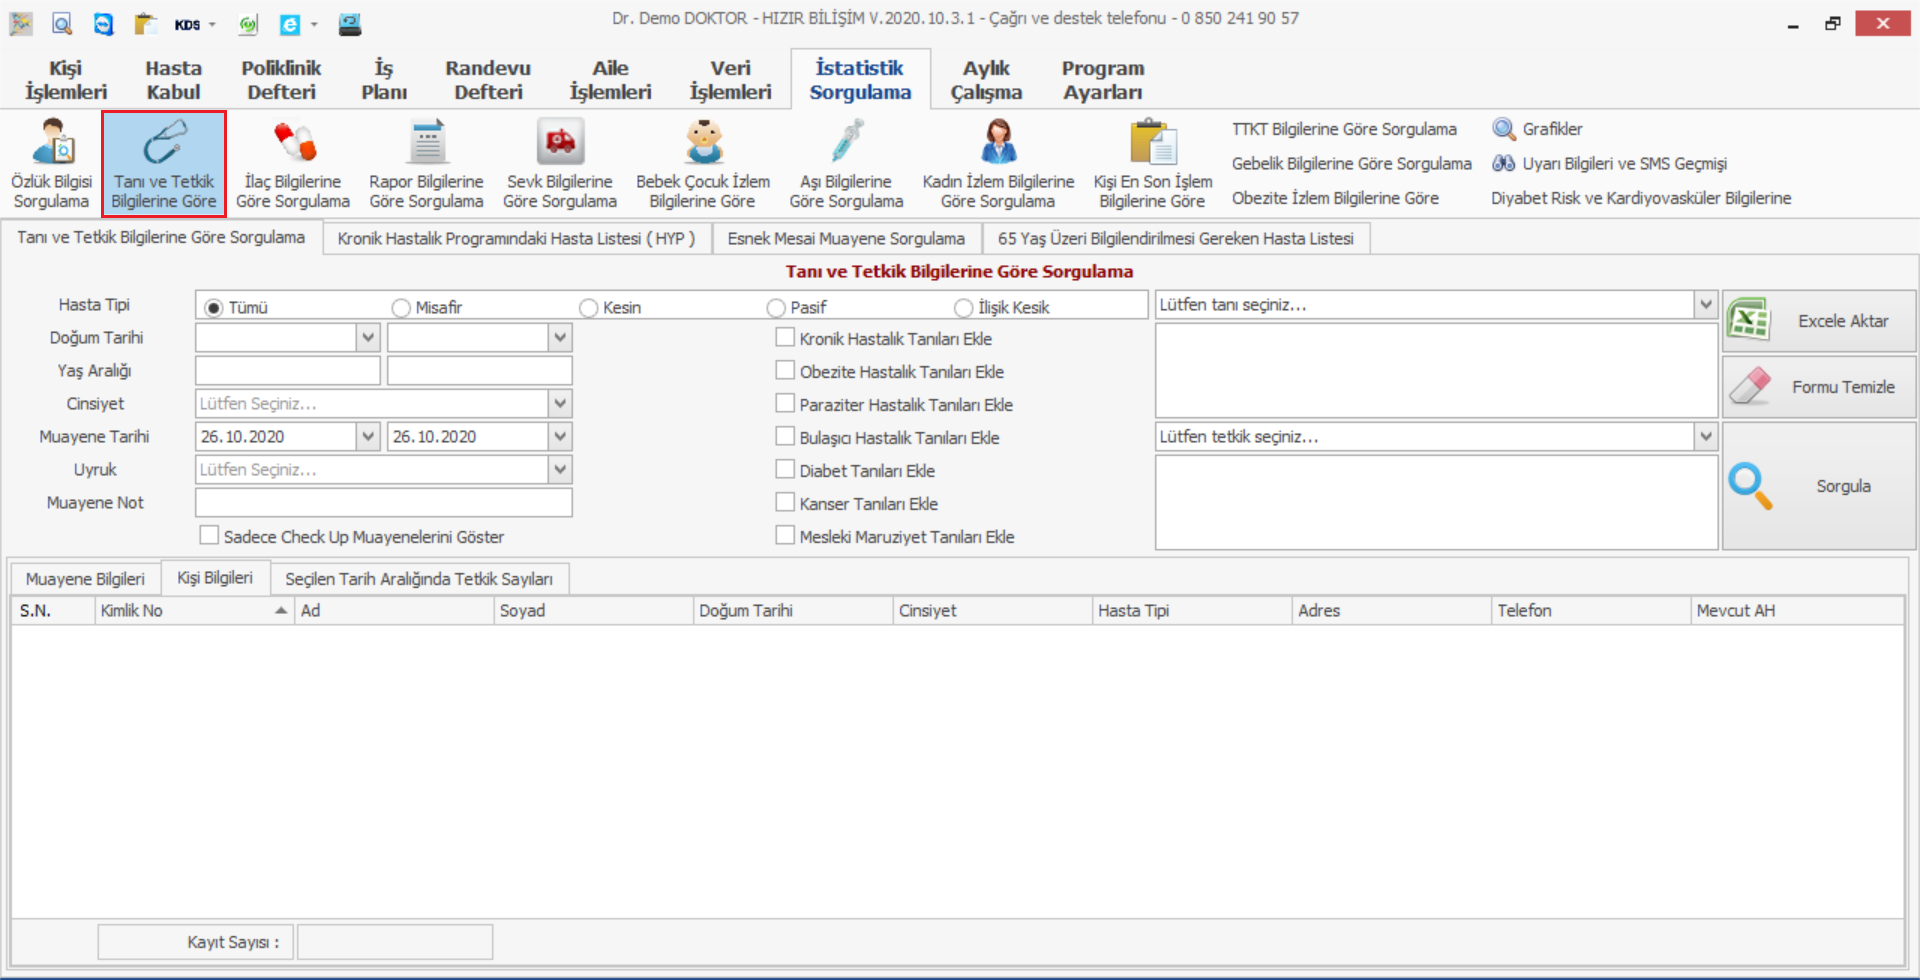Enable Sadece Check Up Muayenelerini Göster
Image resolution: width=1920 pixels, height=980 pixels.
(209, 536)
